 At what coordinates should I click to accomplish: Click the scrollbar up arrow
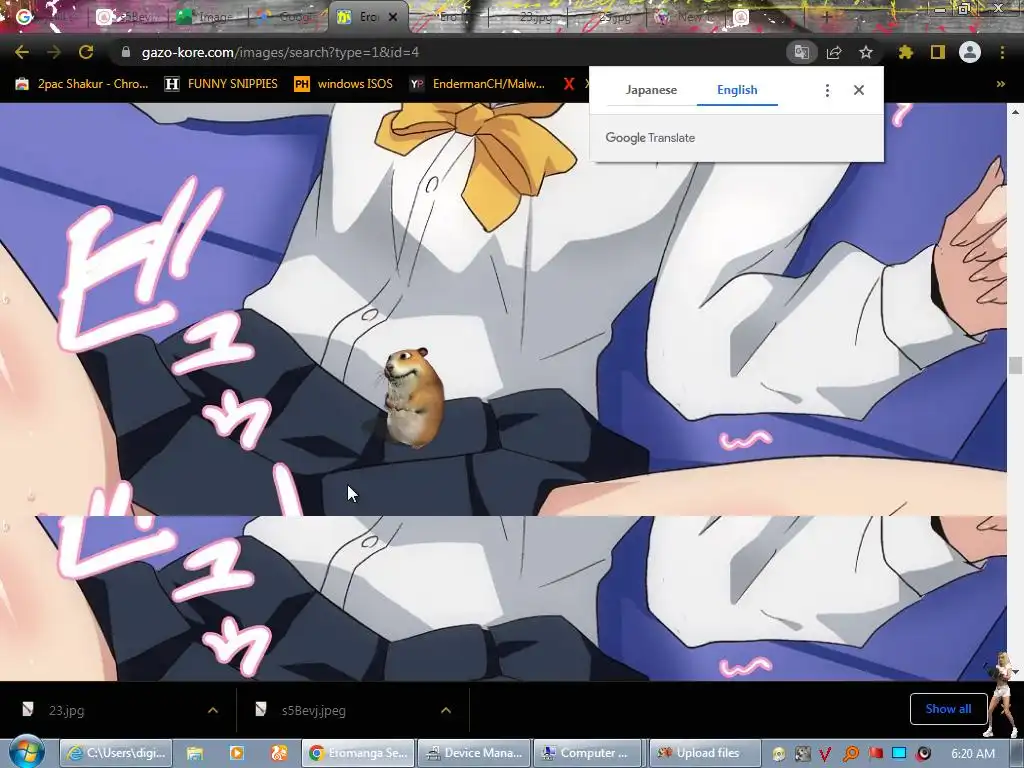tap(1015, 111)
